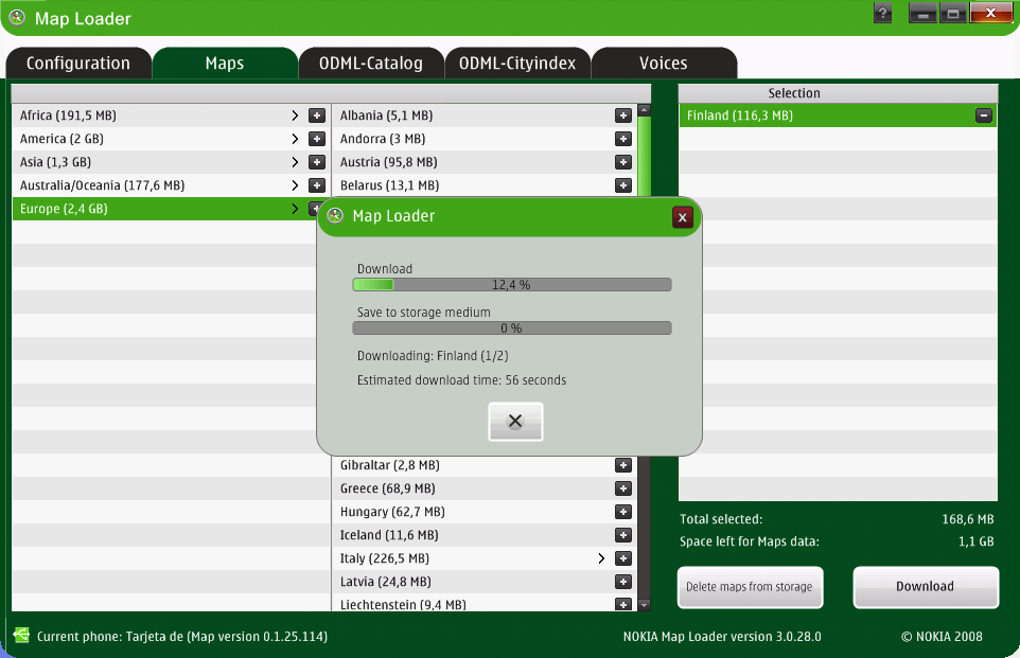The width and height of the screenshot is (1020, 658).
Task: Select Europe (2,4 GB) row
Action: pos(166,209)
